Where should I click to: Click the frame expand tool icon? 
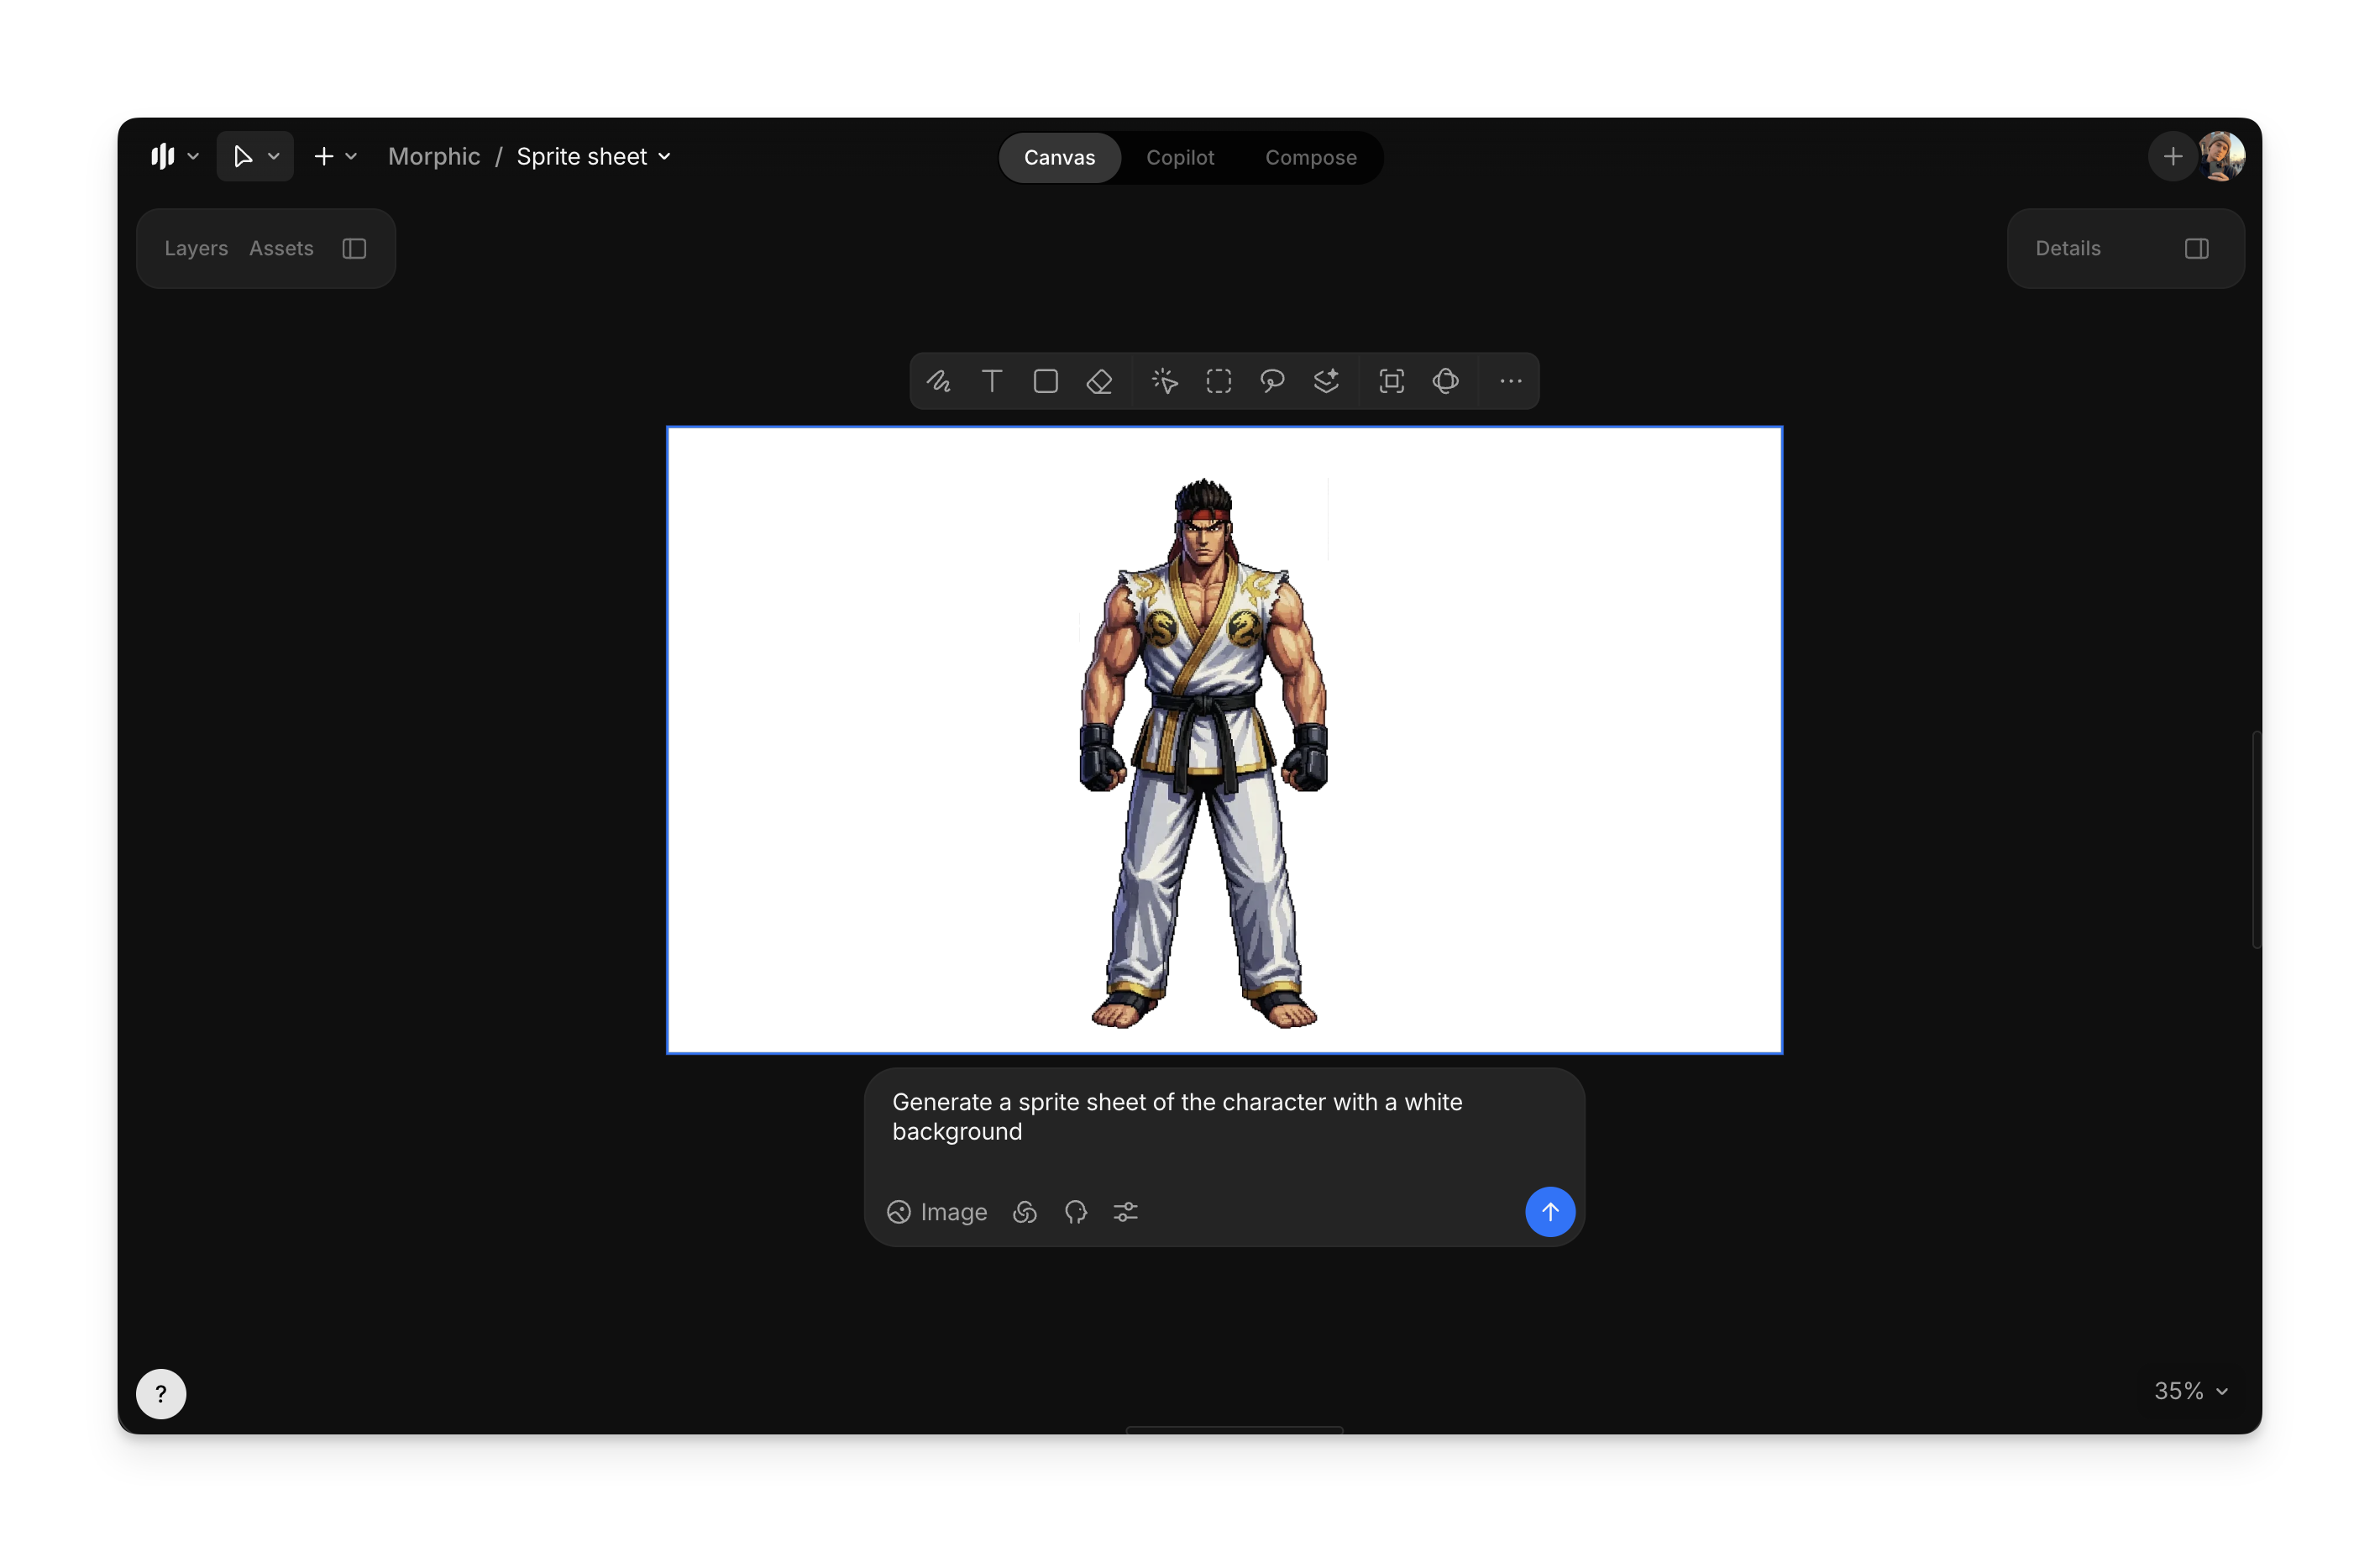[1391, 381]
